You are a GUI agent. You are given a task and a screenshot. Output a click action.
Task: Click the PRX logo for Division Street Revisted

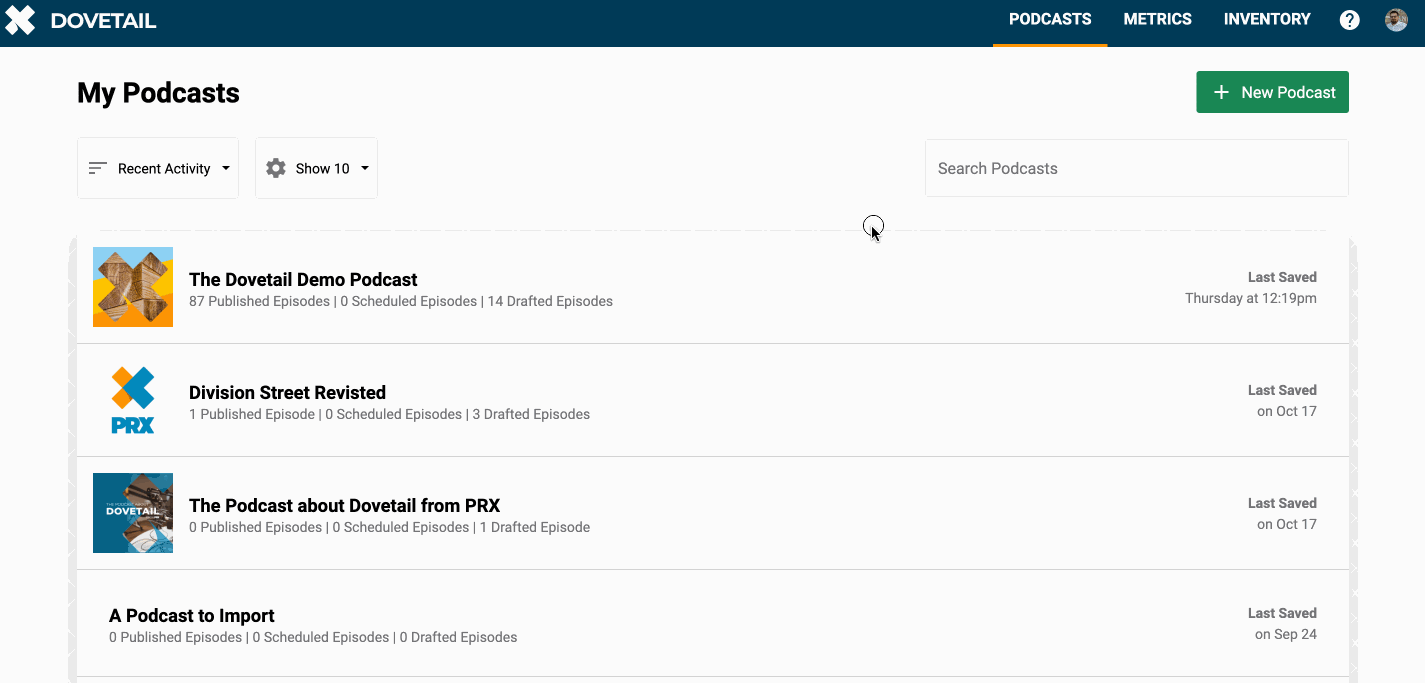point(133,400)
